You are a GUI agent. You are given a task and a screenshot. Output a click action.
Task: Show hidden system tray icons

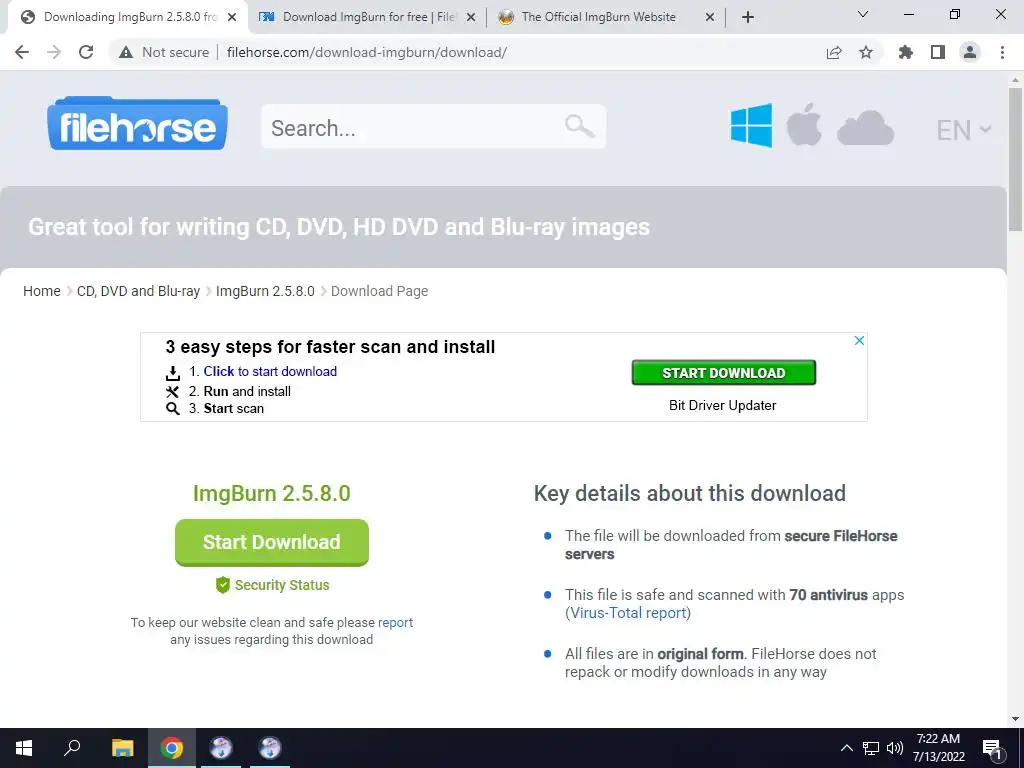846,748
